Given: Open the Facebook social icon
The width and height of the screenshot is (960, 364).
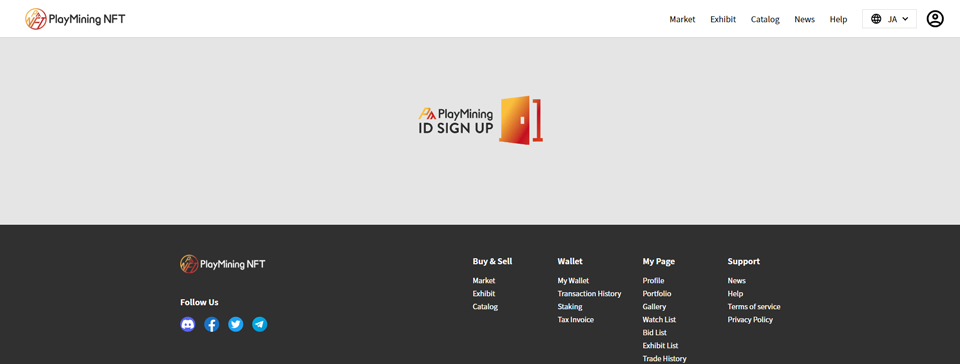Looking at the screenshot, I should coord(212,324).
